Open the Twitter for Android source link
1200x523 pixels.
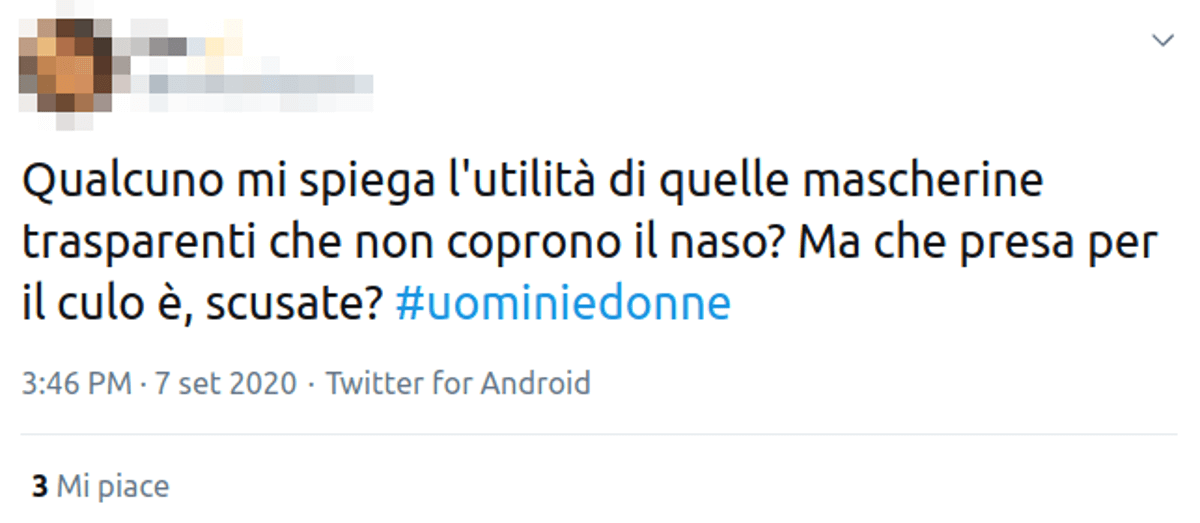[x=458, y=383]
